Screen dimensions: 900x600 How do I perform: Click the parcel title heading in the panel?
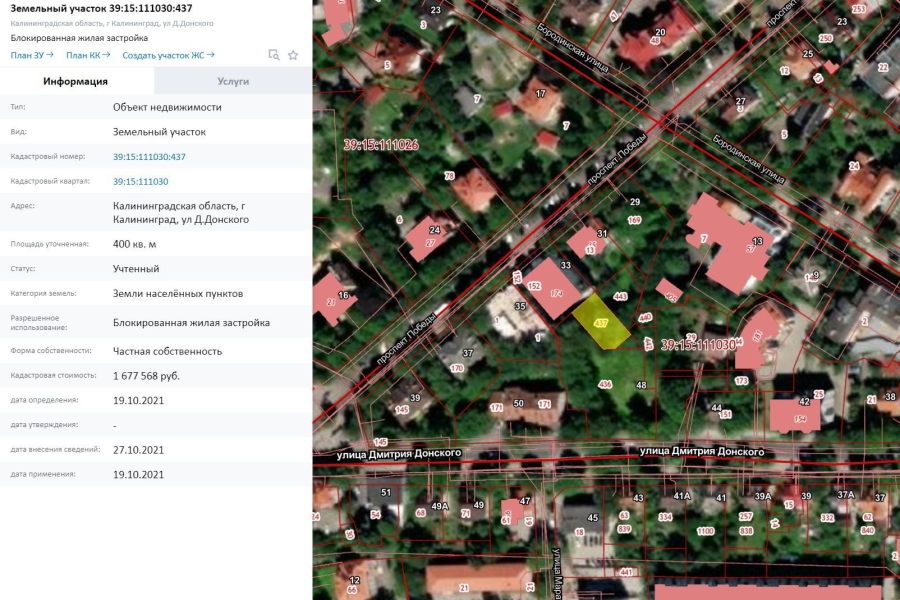click(x=102, y=9)
